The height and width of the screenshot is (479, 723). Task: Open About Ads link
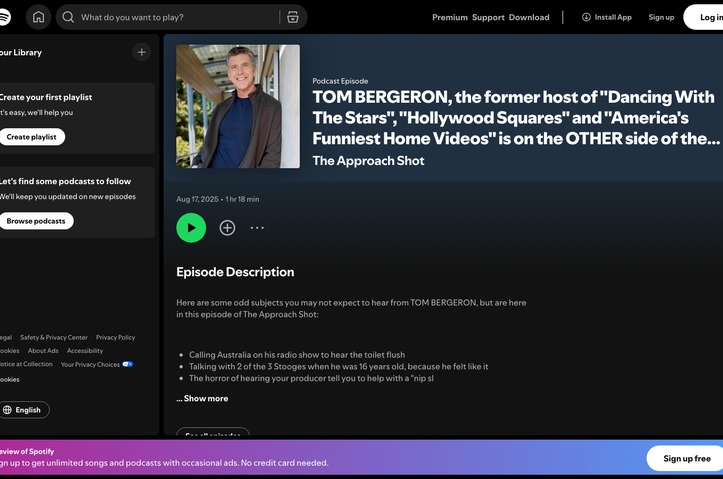(x=43, y=351)
